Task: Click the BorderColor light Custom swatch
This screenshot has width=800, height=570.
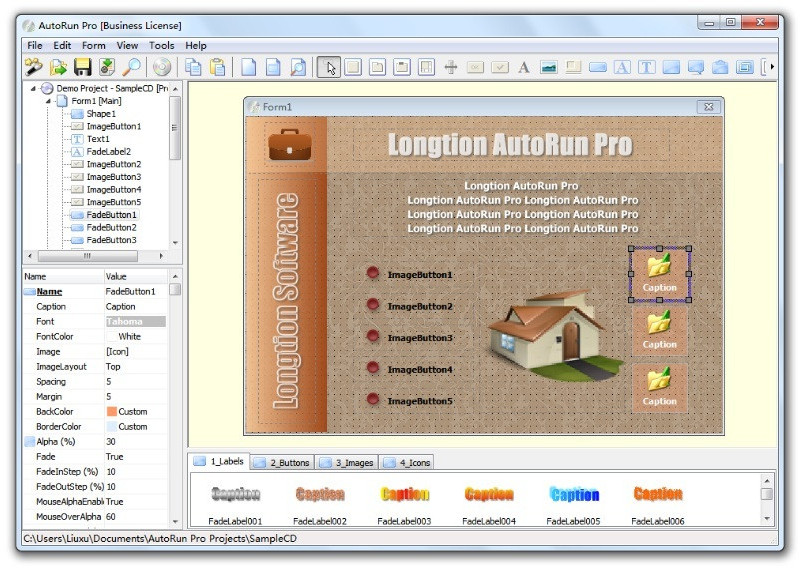Action: pyautogui.click(x=112, y=427)
